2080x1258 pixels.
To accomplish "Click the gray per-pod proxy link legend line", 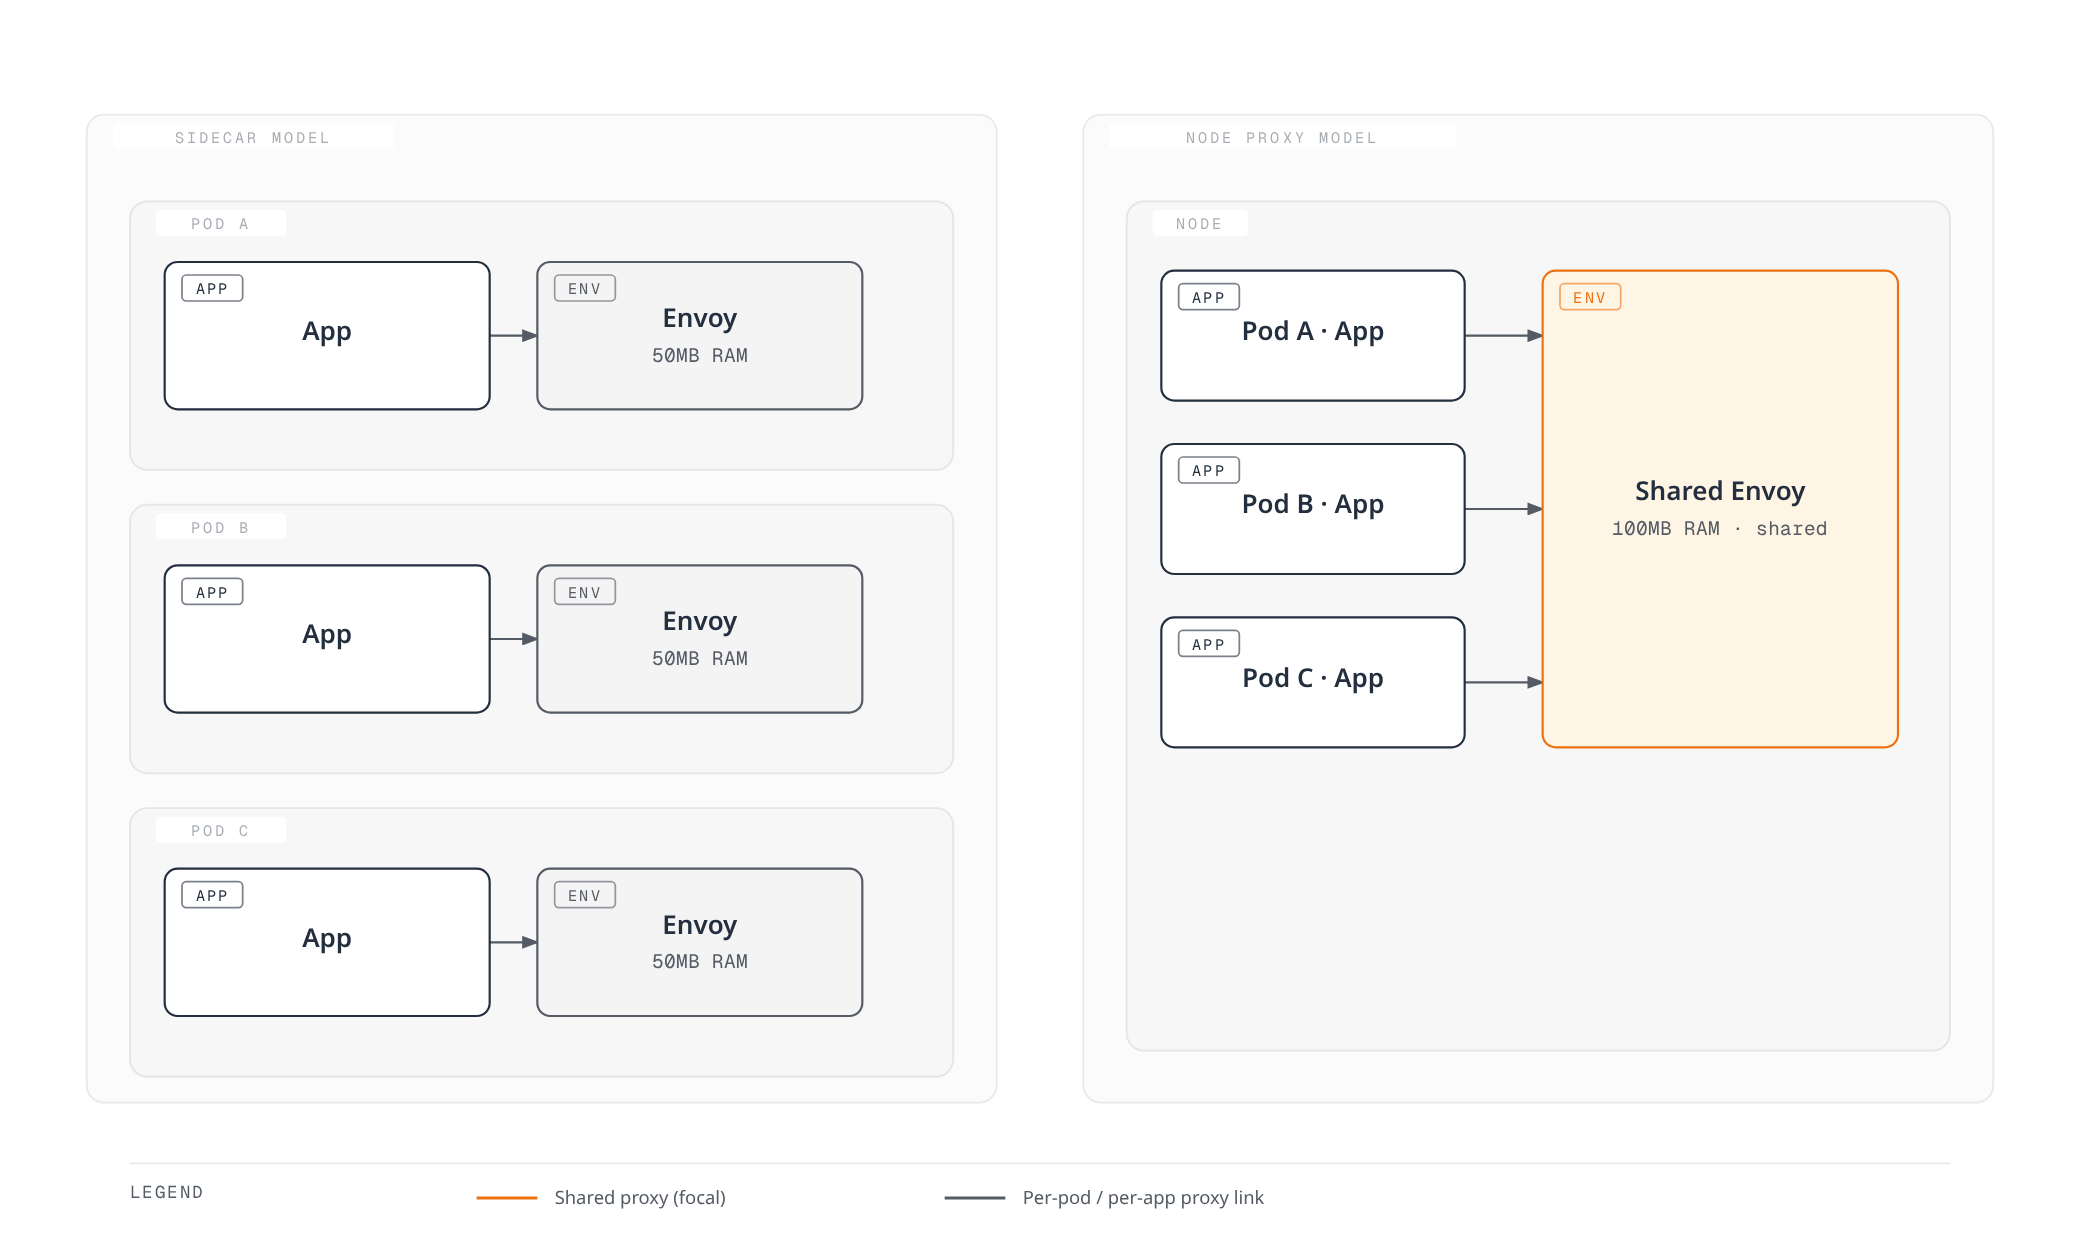I will (x=975, y=1198).
